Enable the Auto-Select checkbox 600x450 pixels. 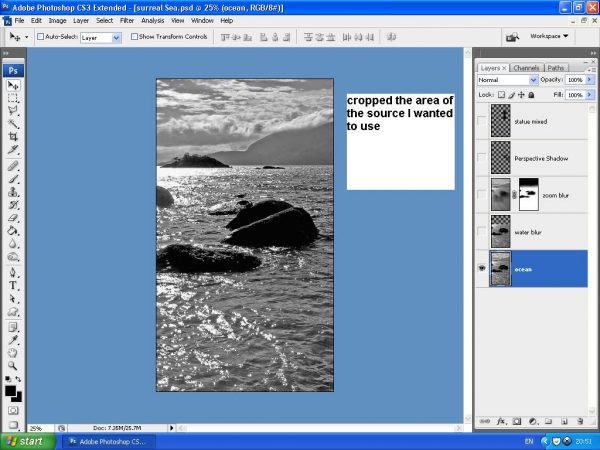[41, 37]
